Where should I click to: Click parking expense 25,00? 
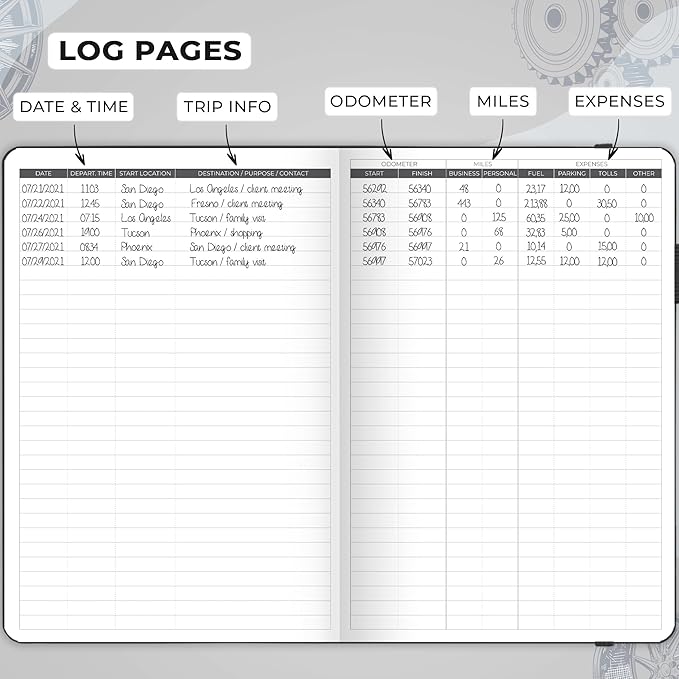[569, 218]
